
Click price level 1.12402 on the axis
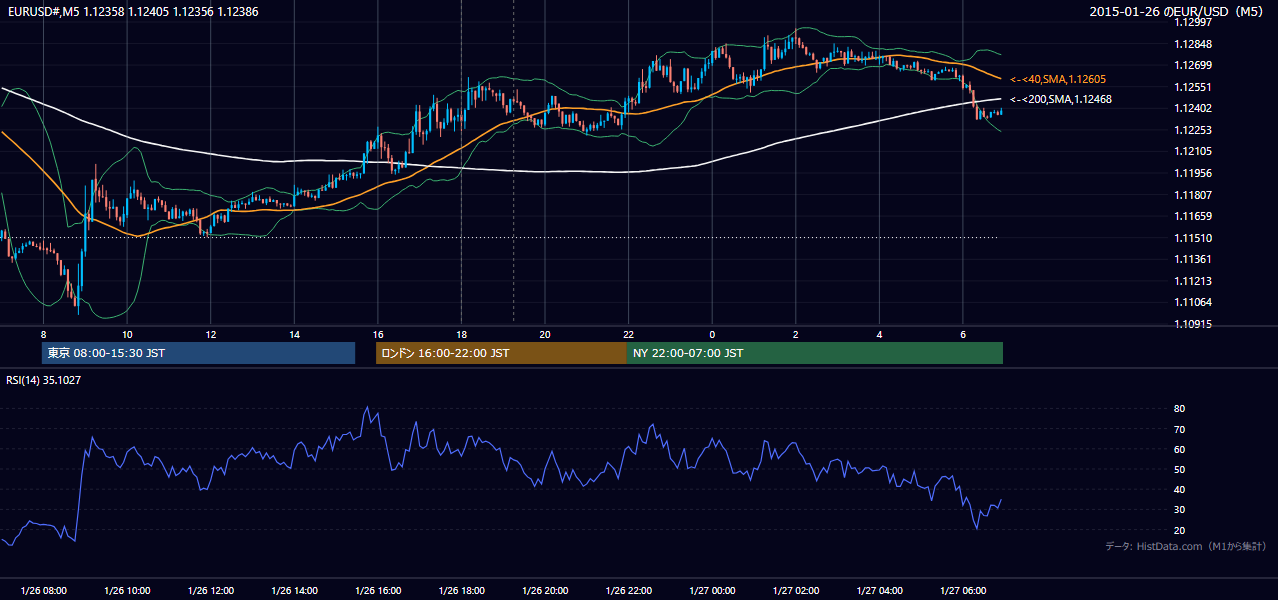pos(1194,108)
